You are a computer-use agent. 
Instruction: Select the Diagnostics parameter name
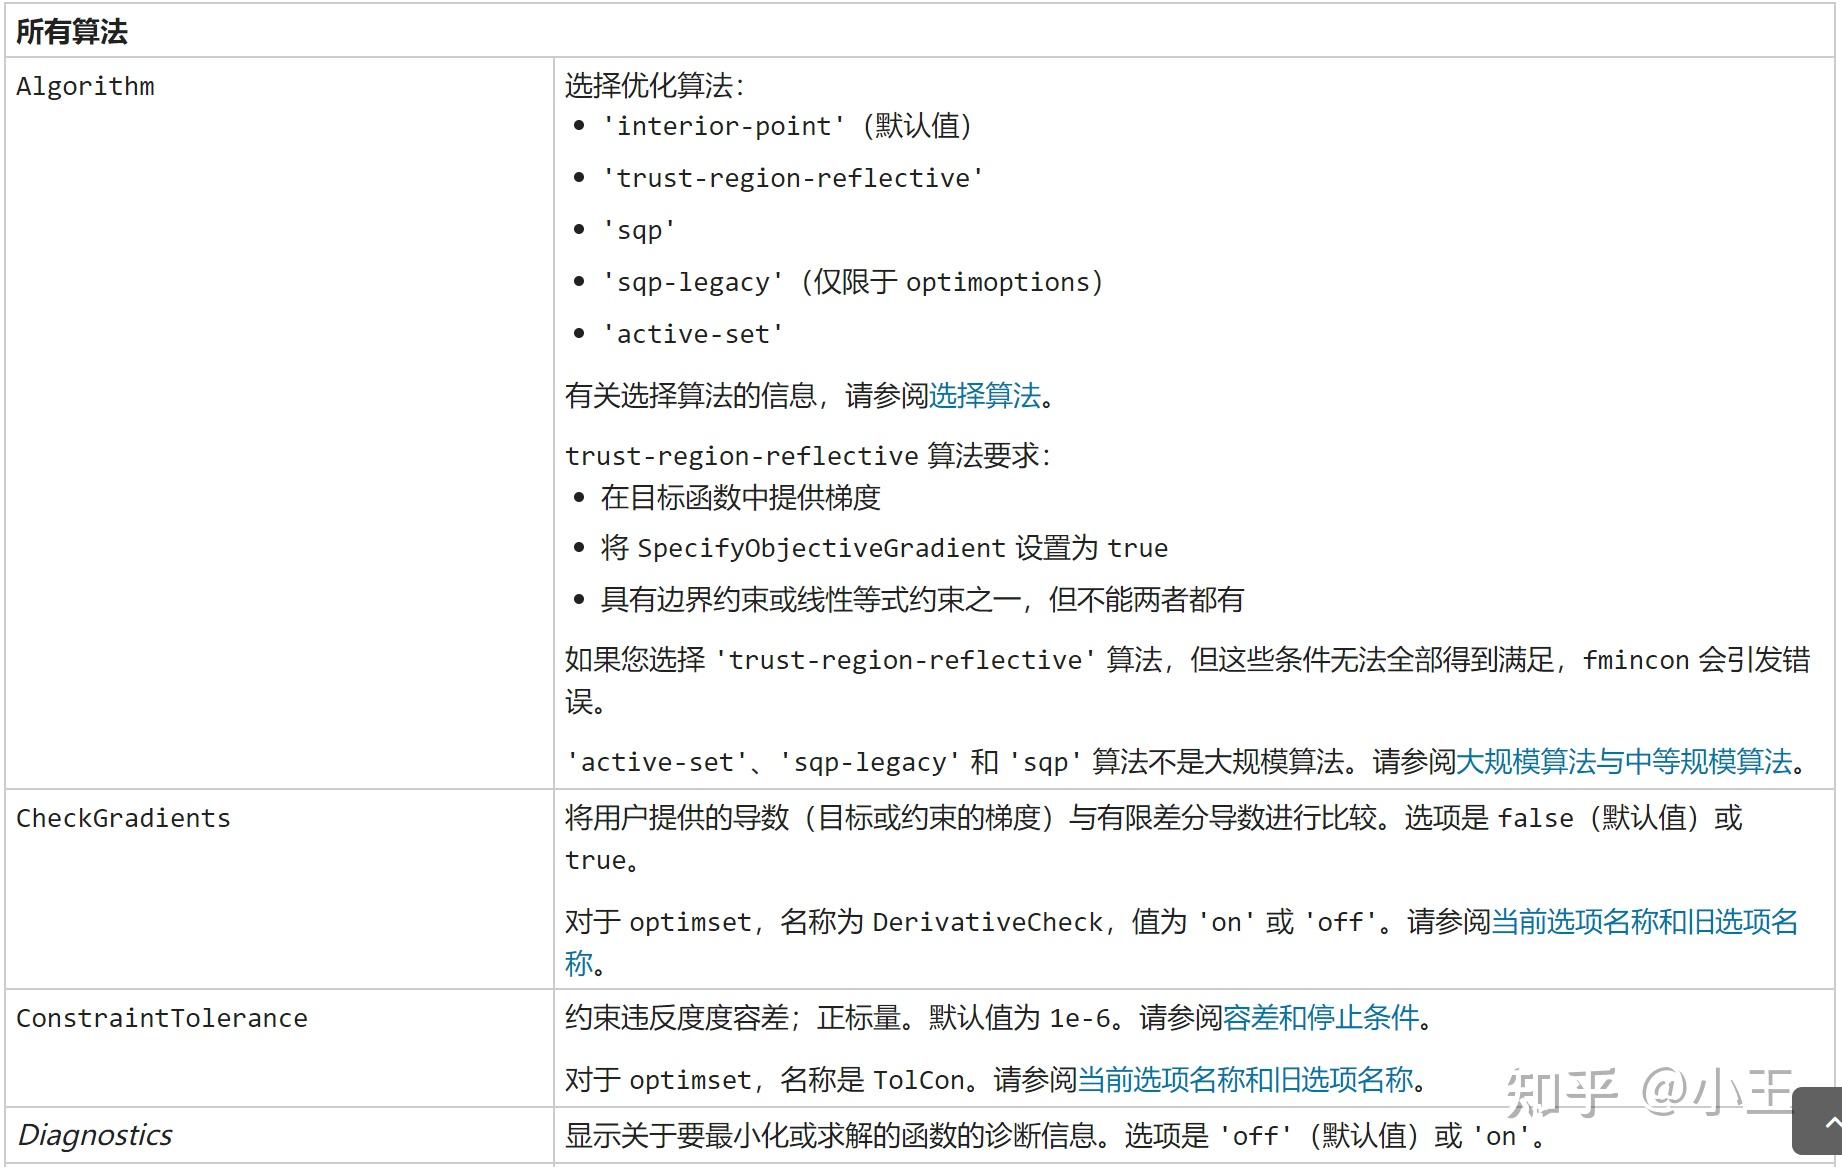tap(95, 1135)
